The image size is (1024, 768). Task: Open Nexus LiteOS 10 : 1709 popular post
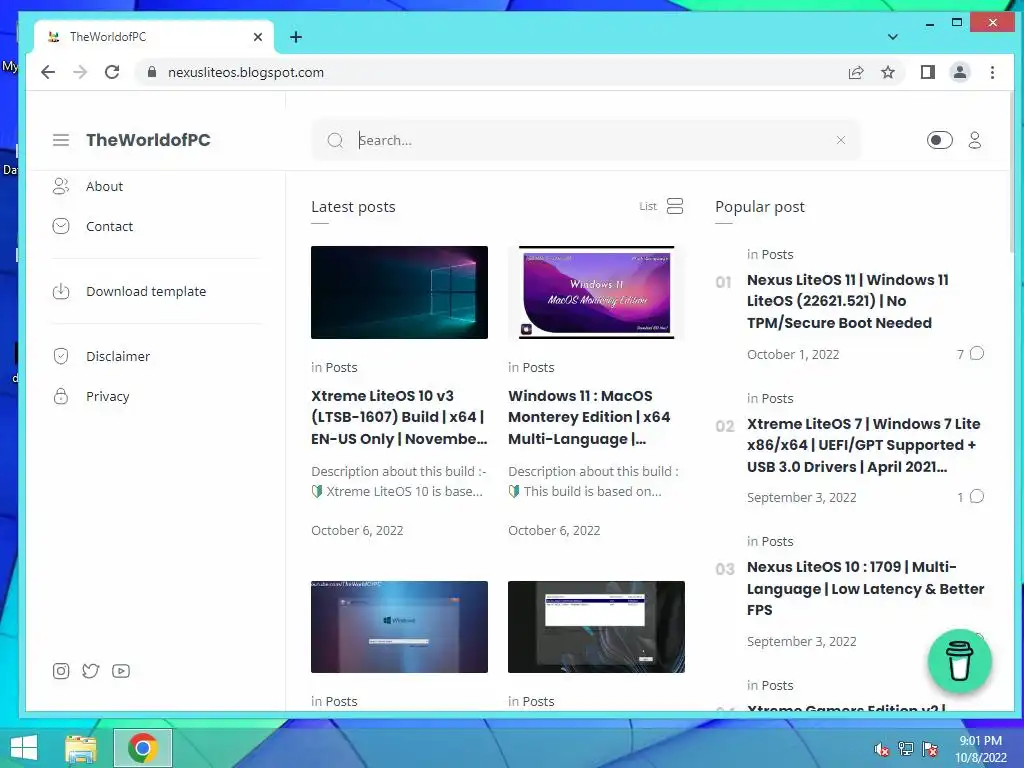(x=865, y=588)
